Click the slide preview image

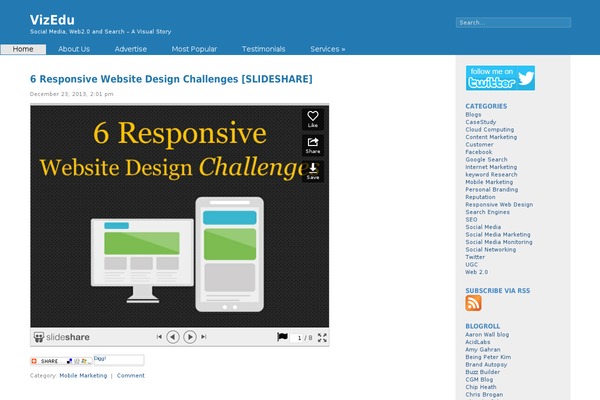179,216
